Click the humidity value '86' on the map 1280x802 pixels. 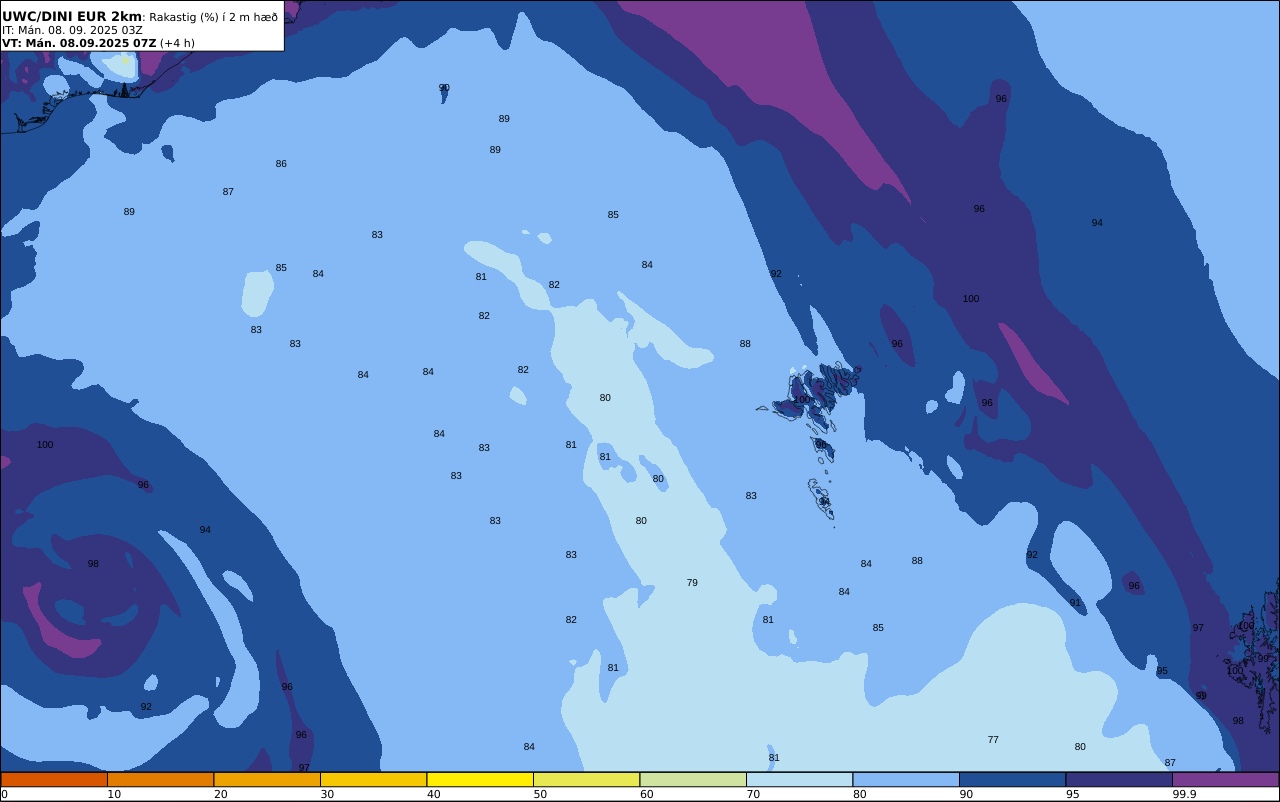click(281, 164)
